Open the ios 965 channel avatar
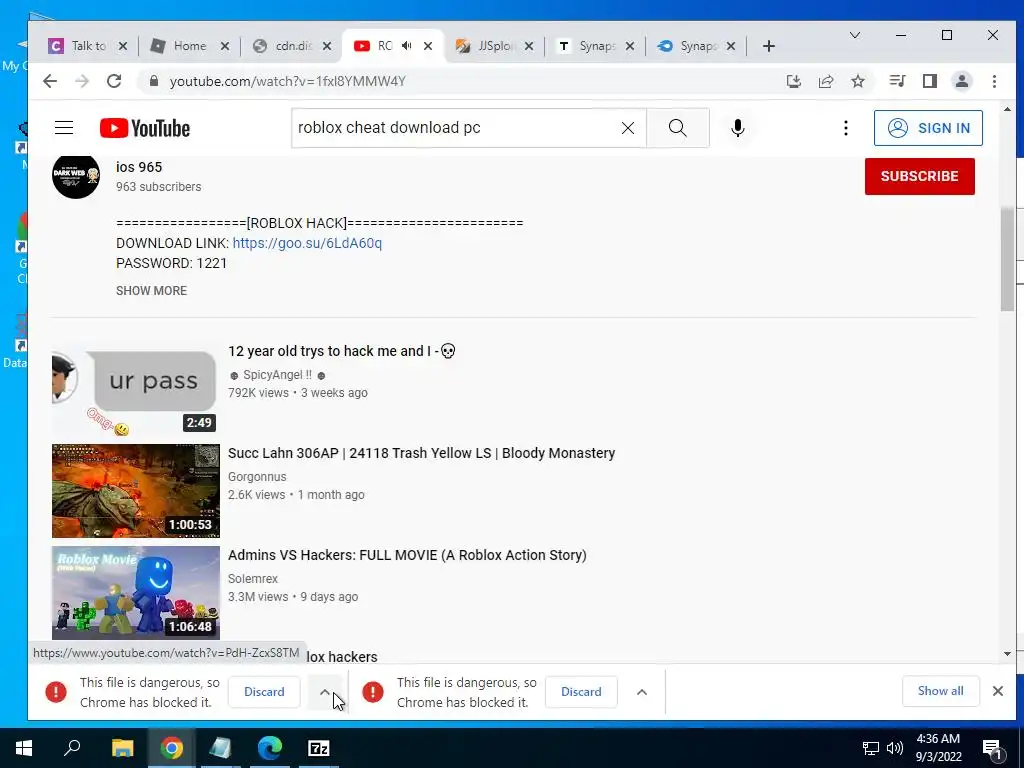This screenshot has height=768, width=1024. click(x=76, y=175)
